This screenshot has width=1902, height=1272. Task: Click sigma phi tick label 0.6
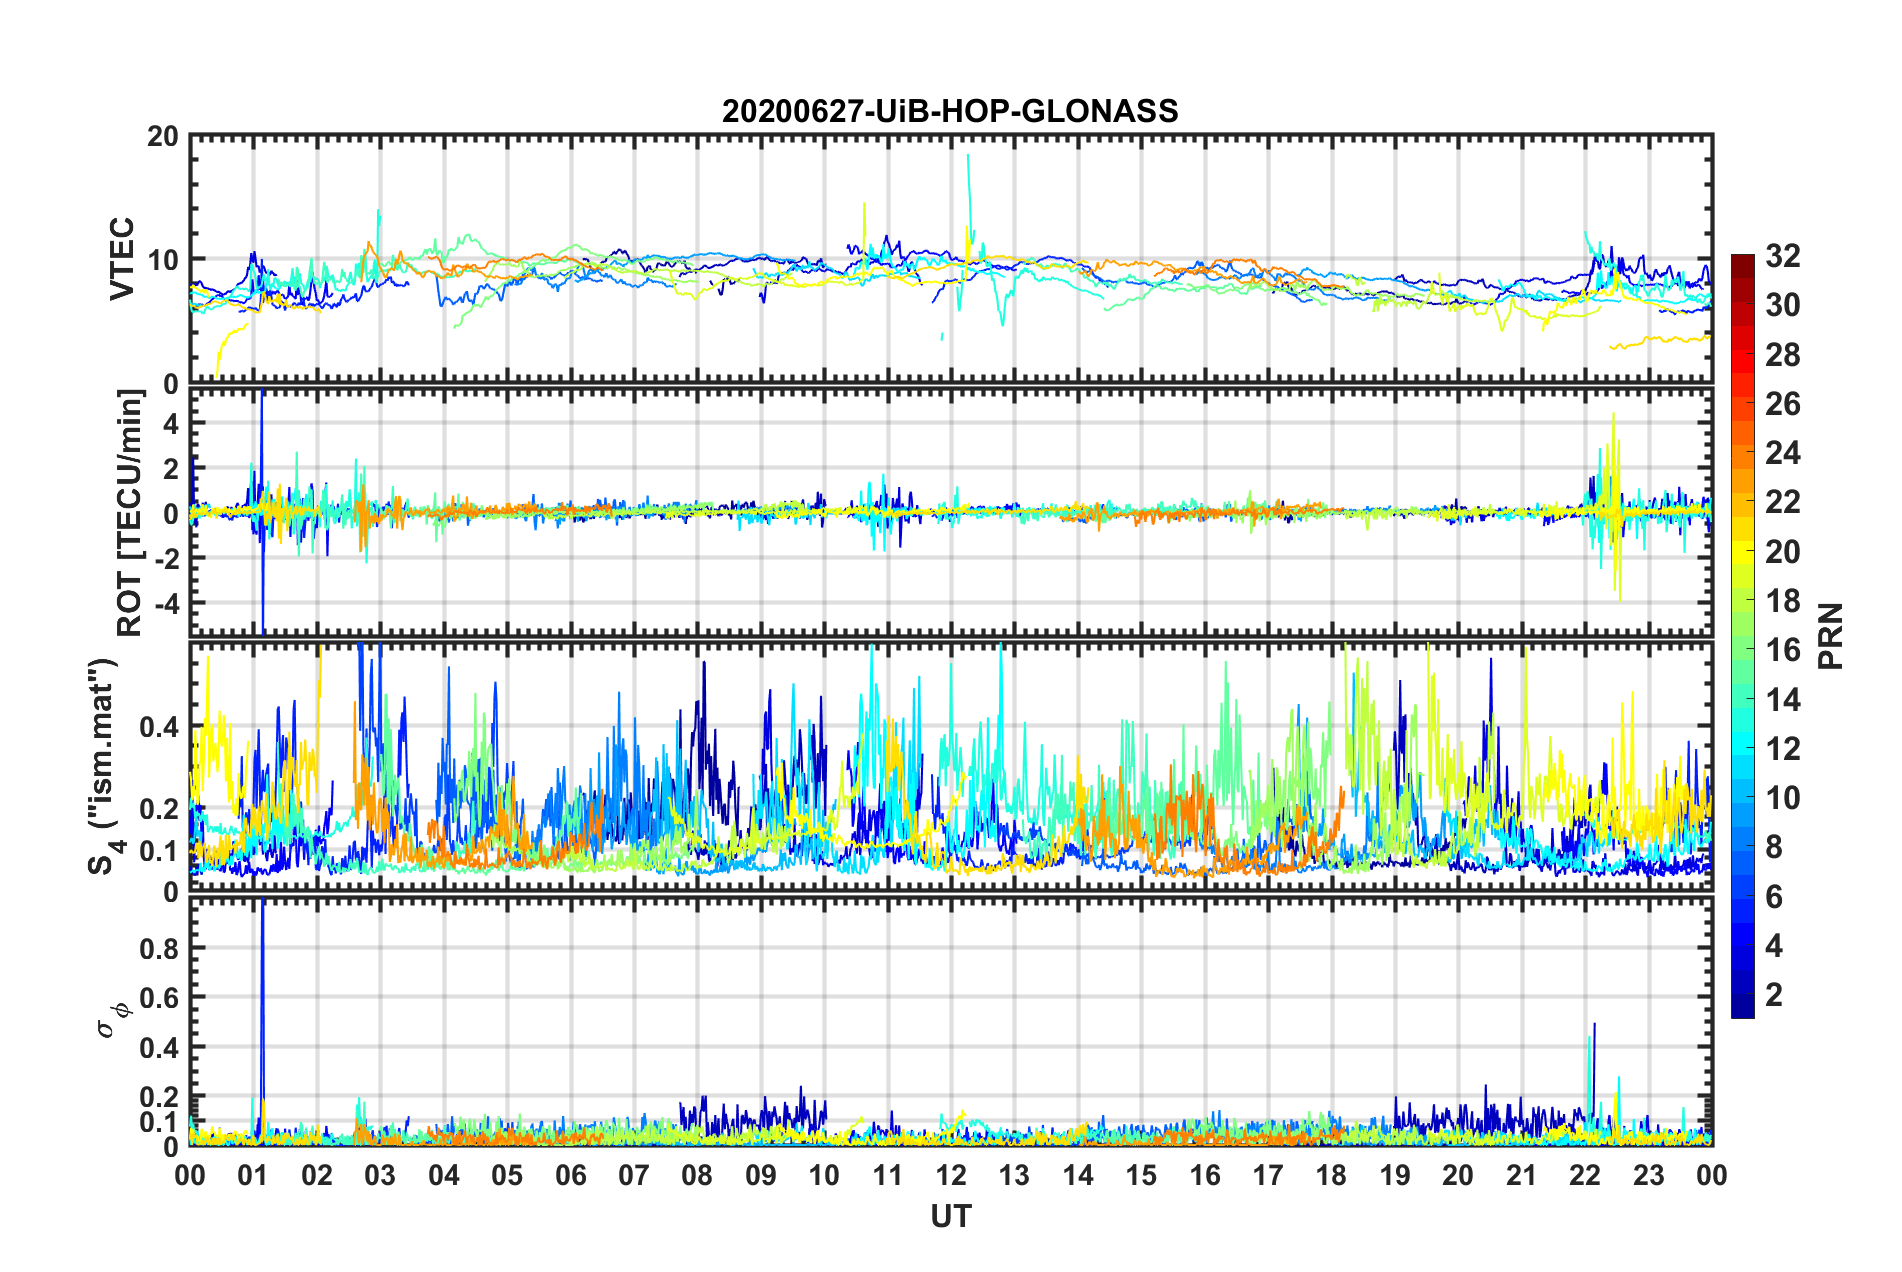pos(160,997)
